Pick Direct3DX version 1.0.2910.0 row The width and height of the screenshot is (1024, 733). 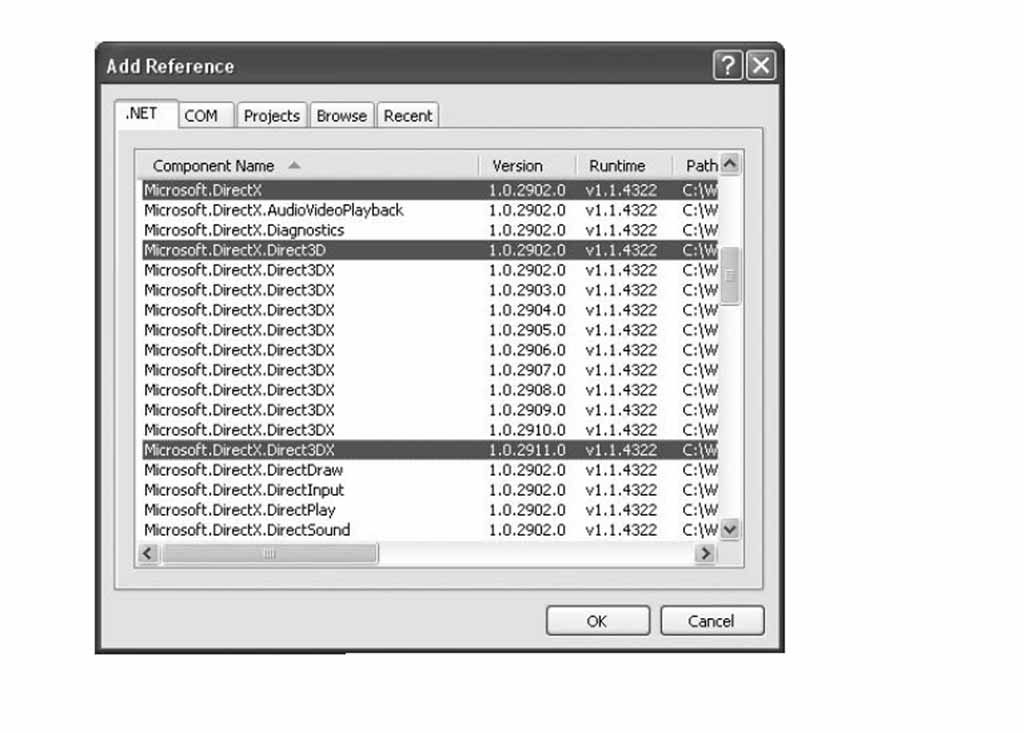pos(430,430)
